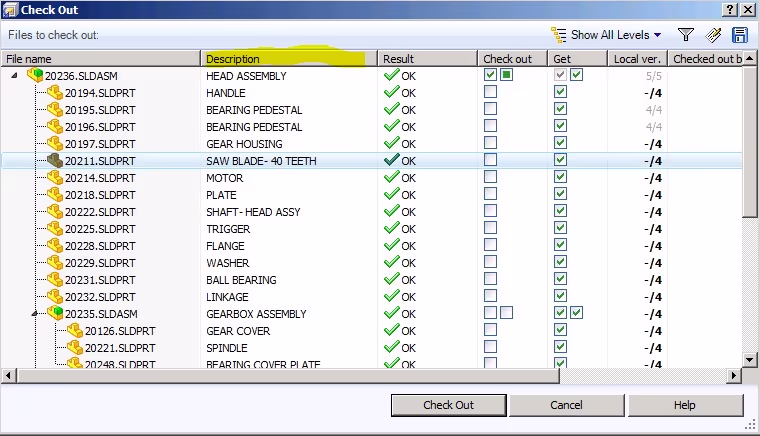The height and width of the screenshot is (436, 760).
Task: Click the Checked out by column header
Action: click(706, 59)
